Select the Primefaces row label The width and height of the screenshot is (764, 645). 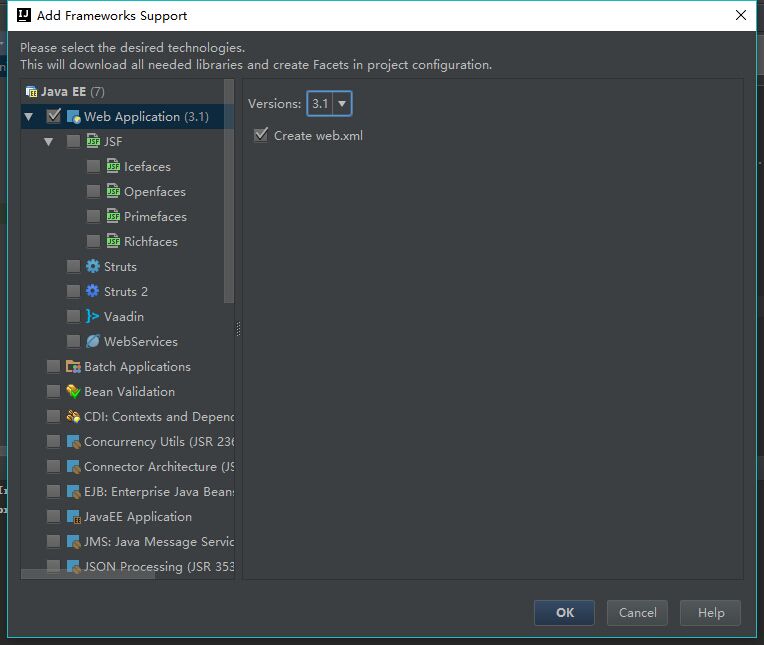155,217
